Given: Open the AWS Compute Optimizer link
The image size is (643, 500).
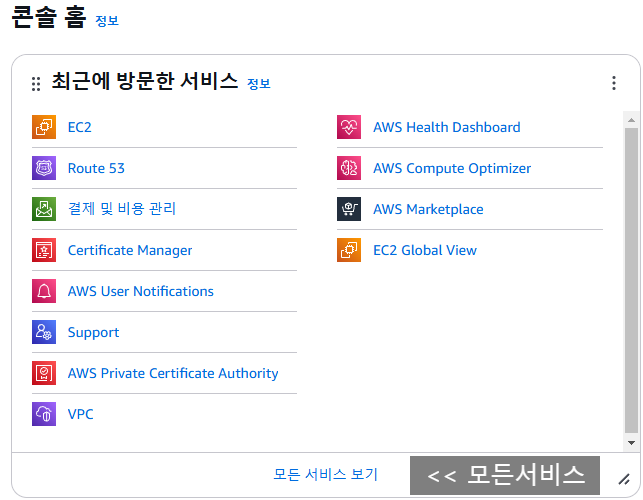Looking at the screenshot, I should coord(452,168).
